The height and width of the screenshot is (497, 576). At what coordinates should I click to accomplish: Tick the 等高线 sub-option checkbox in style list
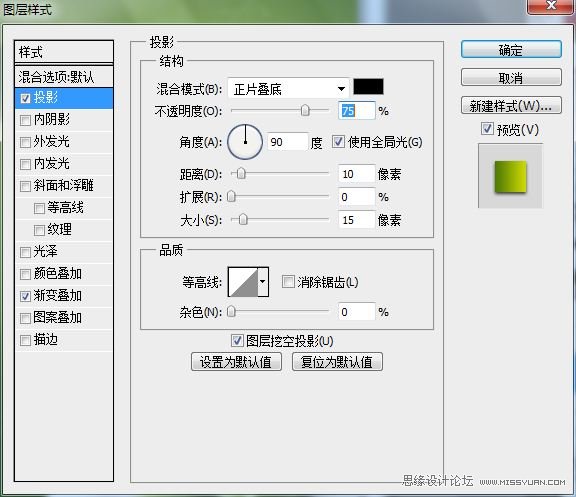pyautogui.click(x=39, y=209)
